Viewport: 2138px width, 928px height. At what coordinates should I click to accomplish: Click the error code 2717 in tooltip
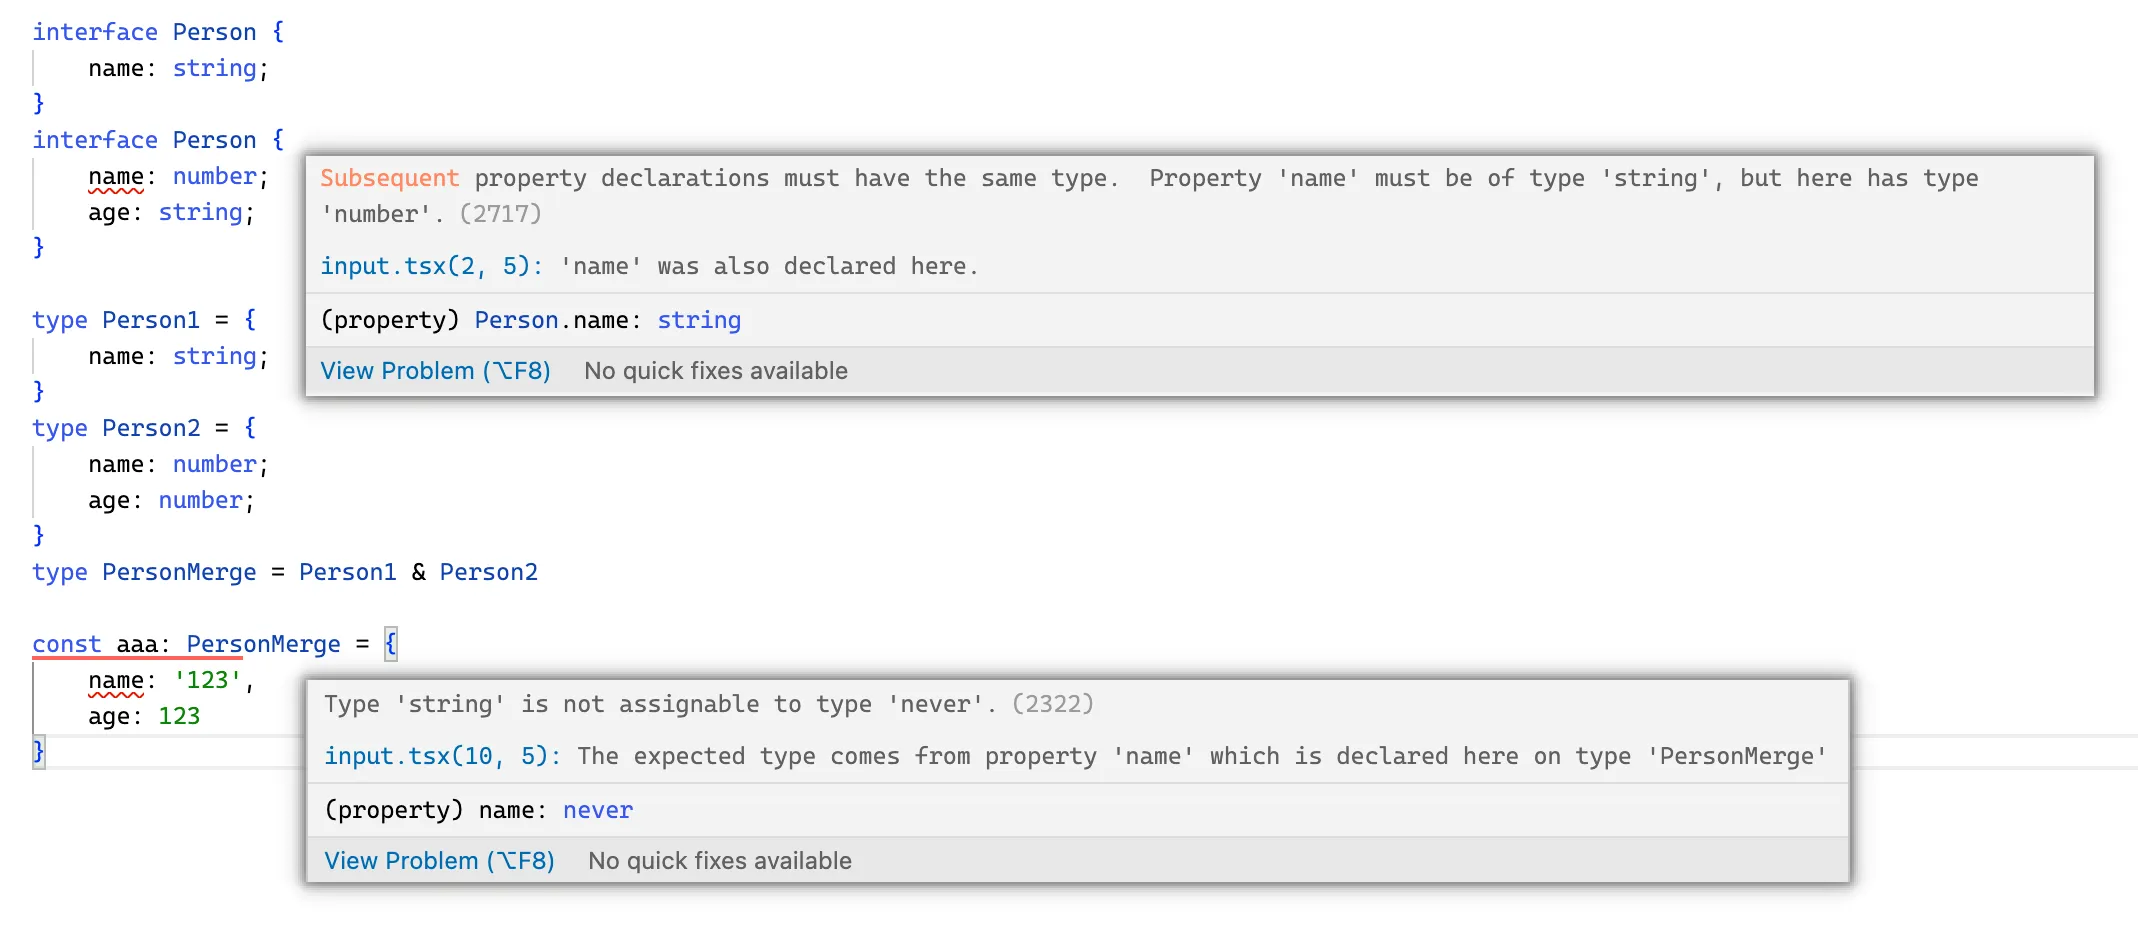coord(500,214)
